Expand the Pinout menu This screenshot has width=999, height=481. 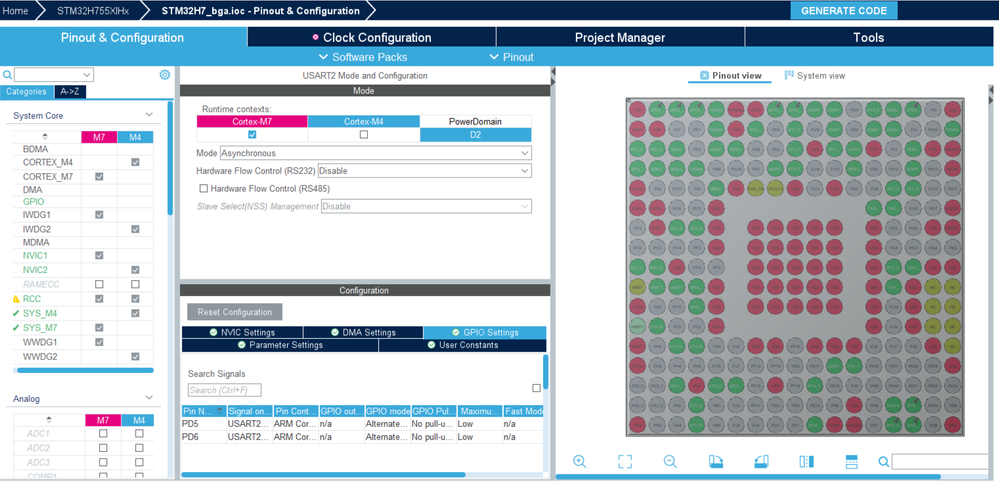pos(511,57)
